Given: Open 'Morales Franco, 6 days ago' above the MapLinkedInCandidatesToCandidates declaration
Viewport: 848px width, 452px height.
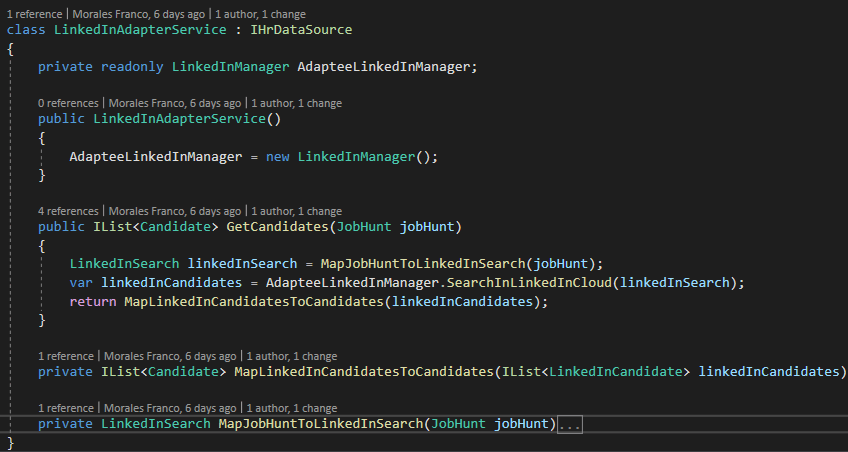Looking at the screenshot, I should (x=170, y=356).
